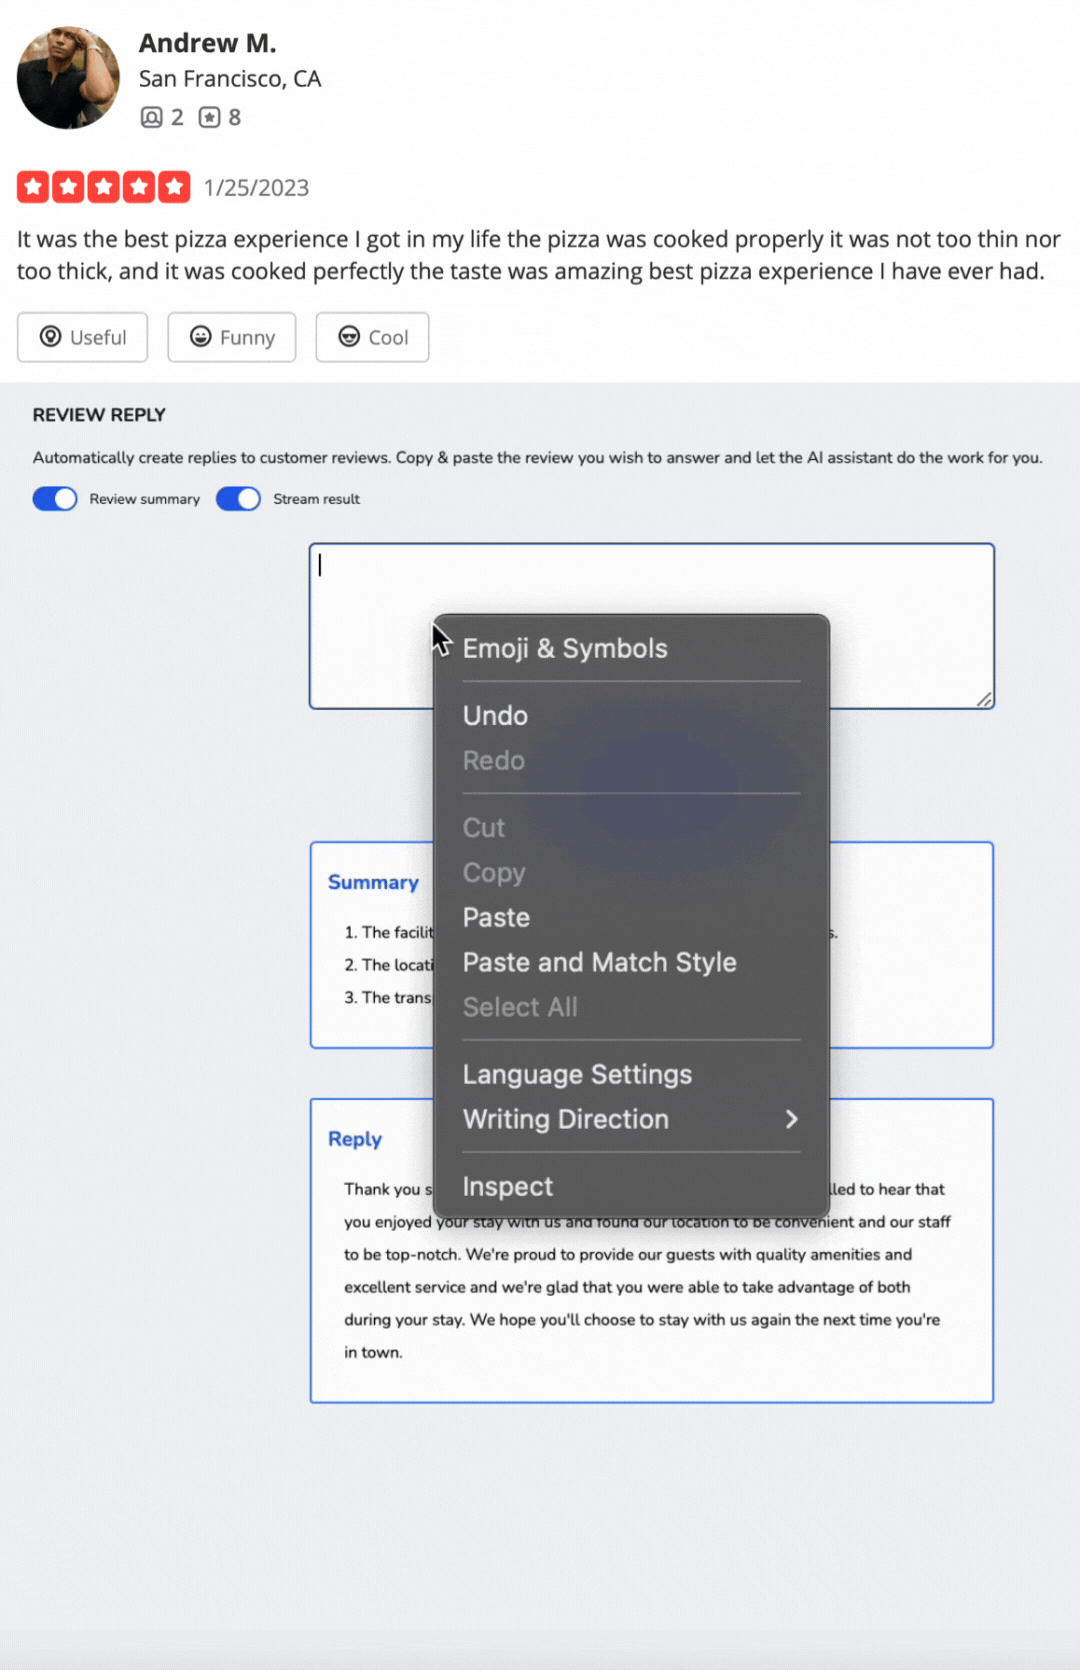Choose Inspect from the context menu
The image size is (1080, 1670).
[x=631, y=1186]
